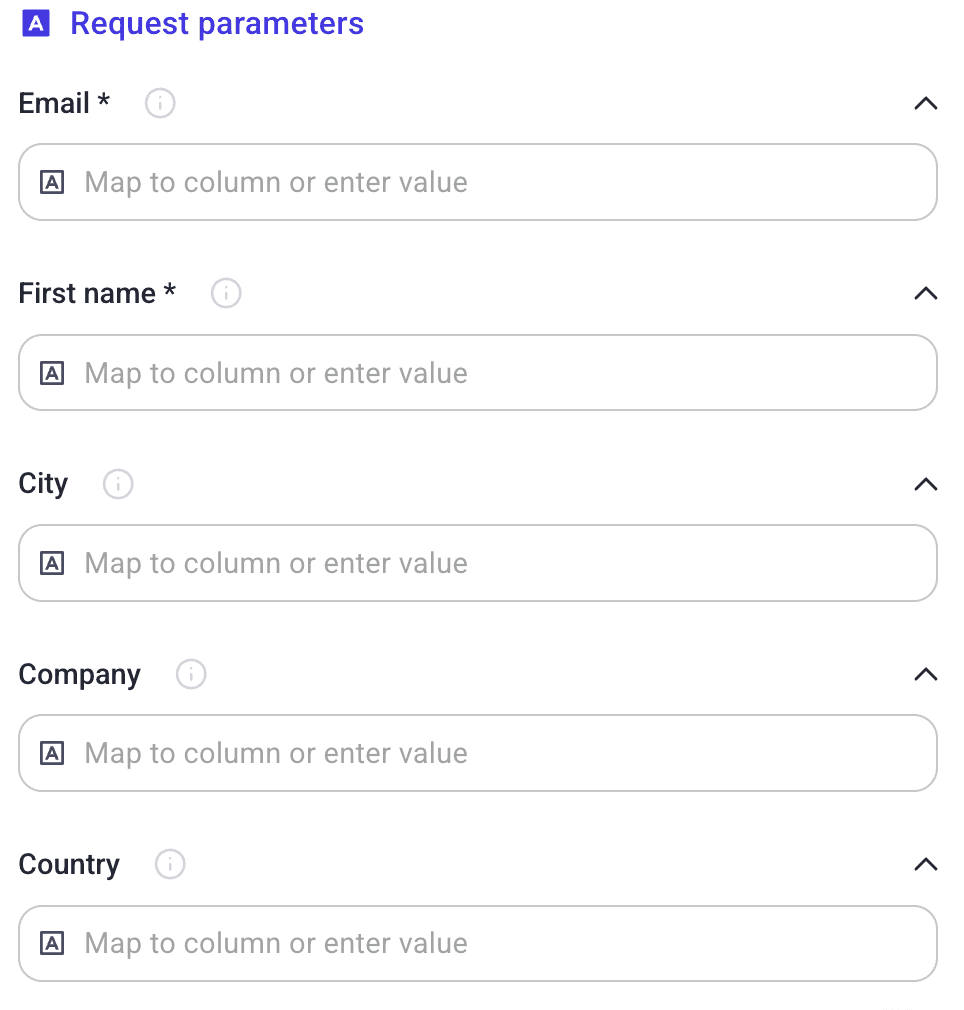Image resolution: width=964 pixels, height=1010 pixels.
Task: Click the "A" icon inside the City input
Action: coord(51,563)
